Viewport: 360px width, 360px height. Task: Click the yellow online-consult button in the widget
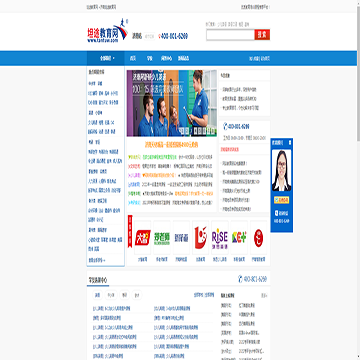point(282,200)
